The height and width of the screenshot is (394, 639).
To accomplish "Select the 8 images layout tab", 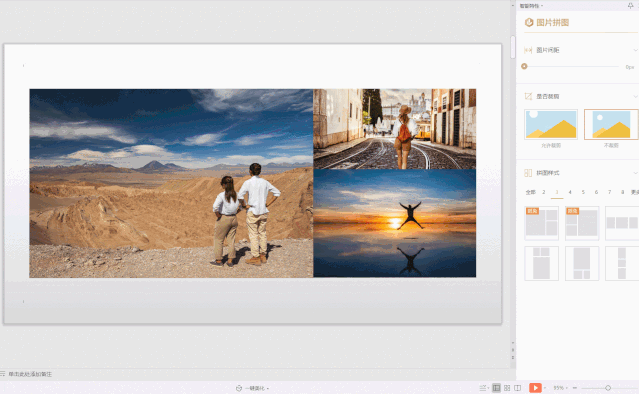I will tap(622, 192).
